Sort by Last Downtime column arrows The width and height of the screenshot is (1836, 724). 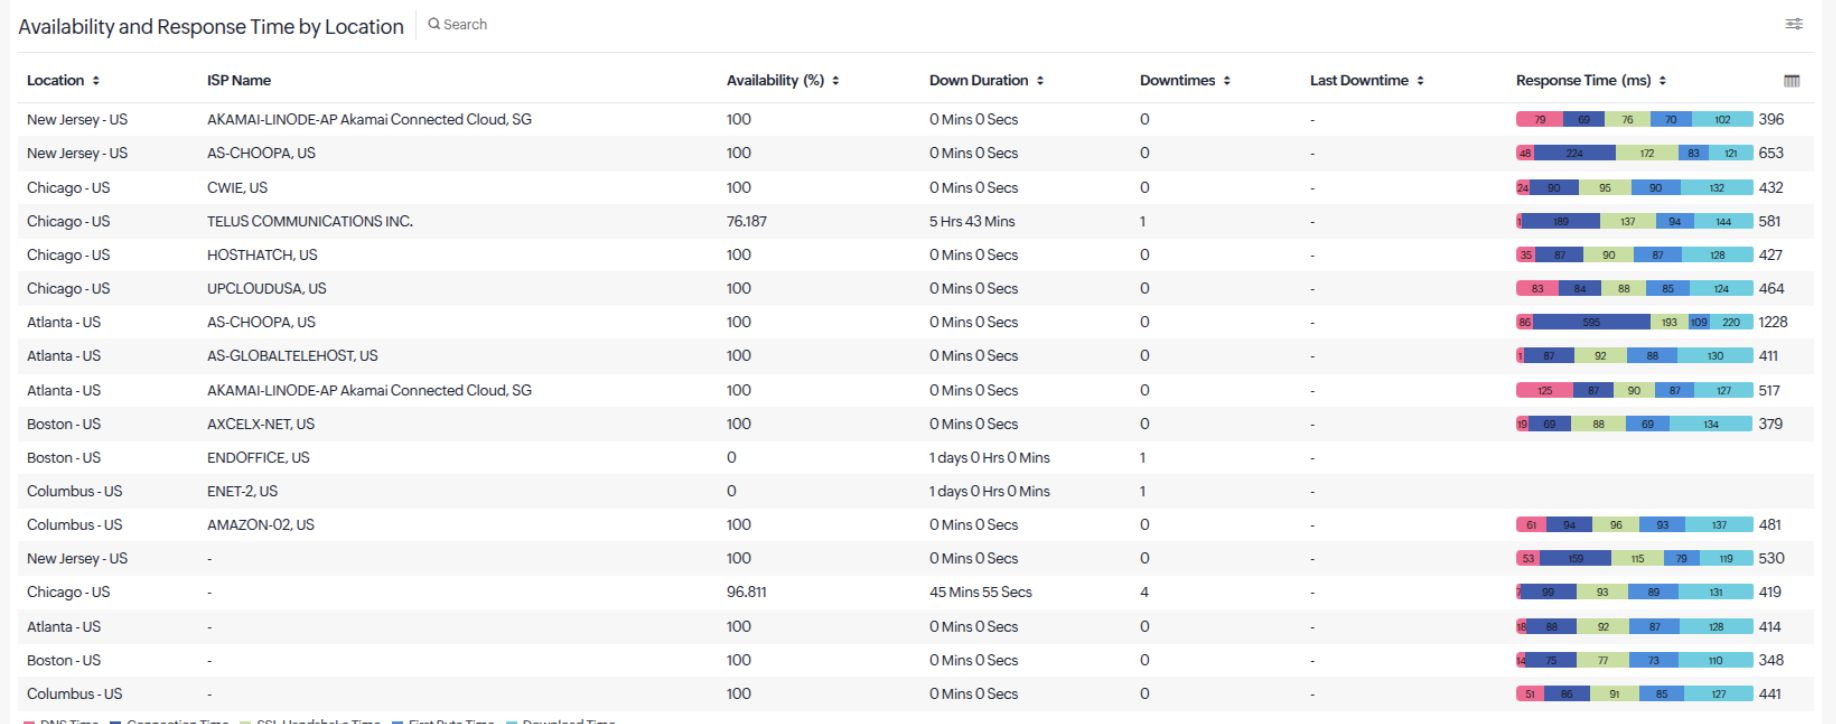pyautogui.click(x=1420, y=81)
